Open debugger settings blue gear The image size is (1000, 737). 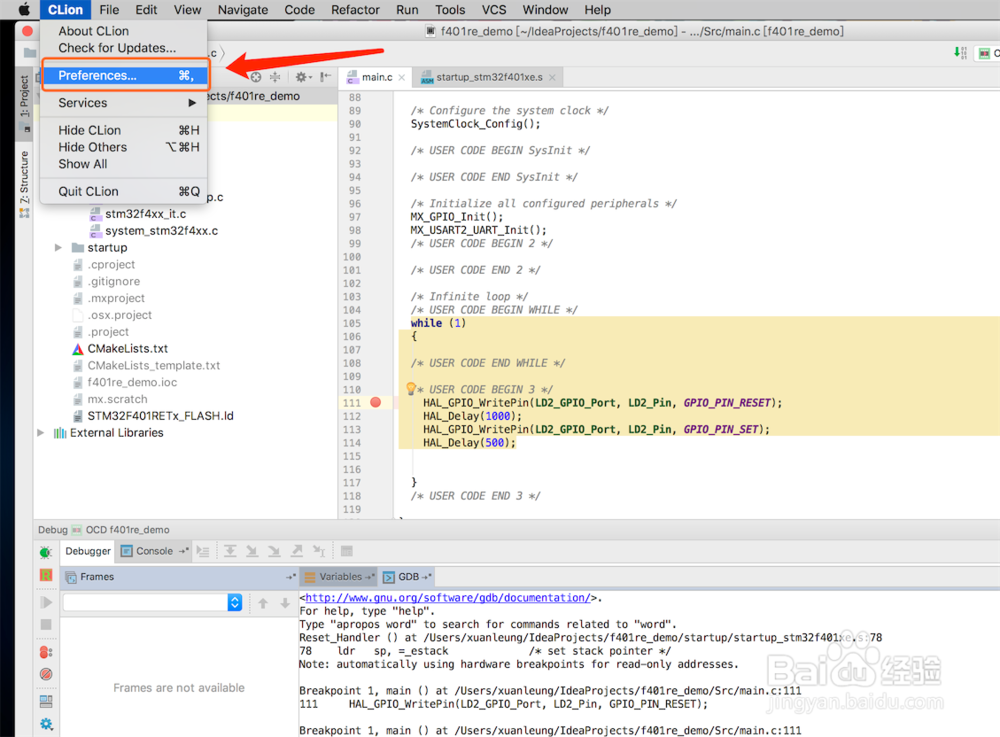click(x=46, y=724)
